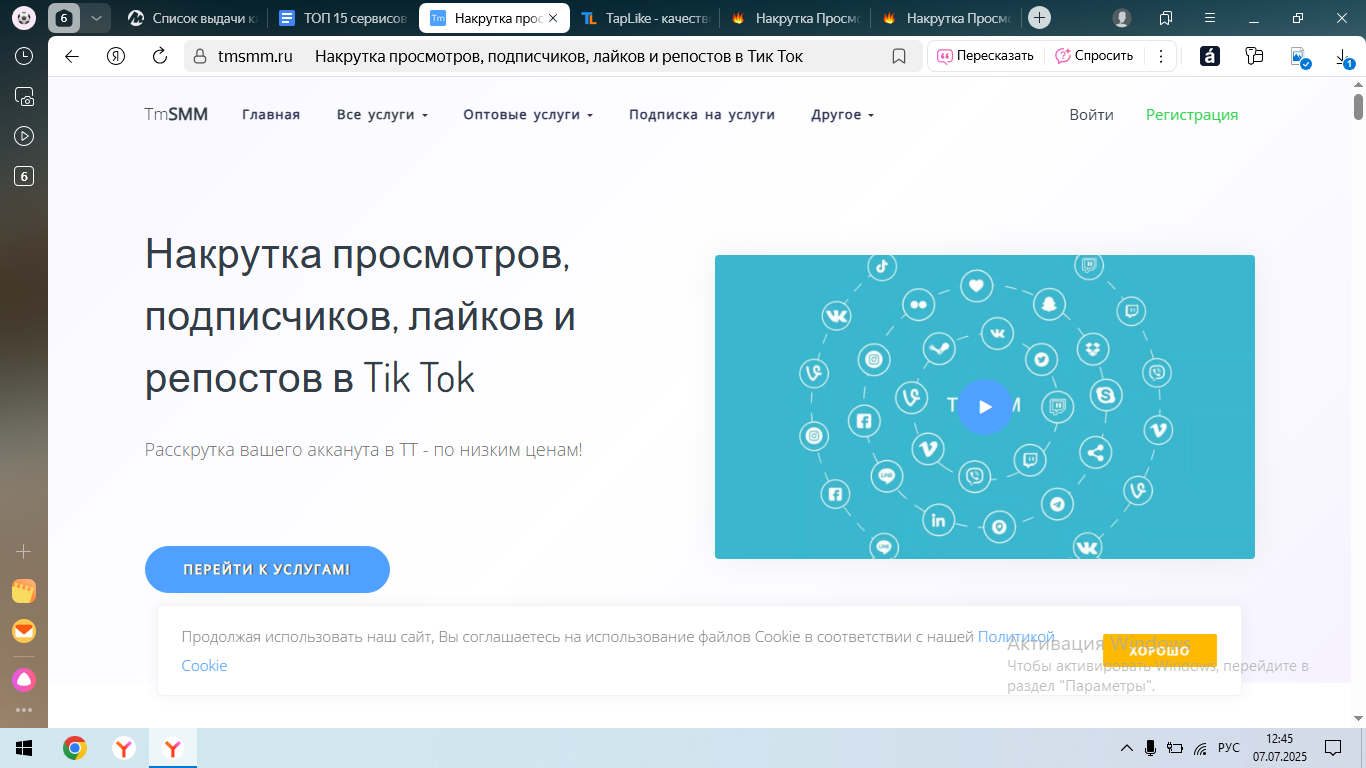1366x768 pixels.
Task: Open Windows notification center icon
Action: (x=1333, y=748)
